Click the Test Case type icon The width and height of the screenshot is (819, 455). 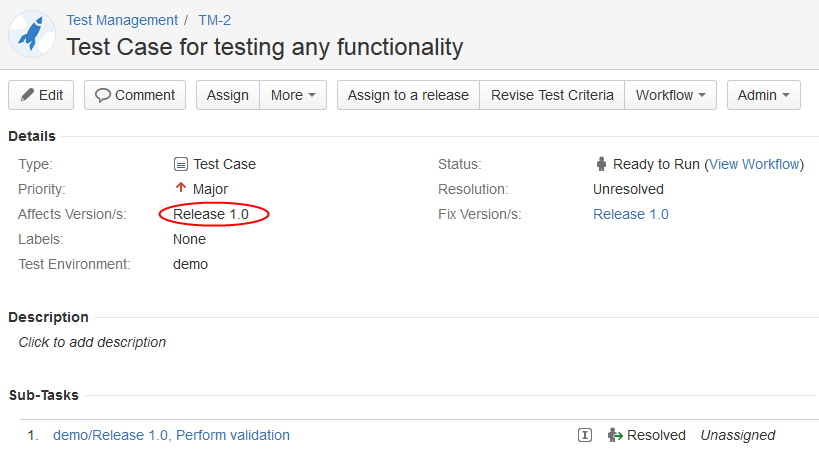181,165
